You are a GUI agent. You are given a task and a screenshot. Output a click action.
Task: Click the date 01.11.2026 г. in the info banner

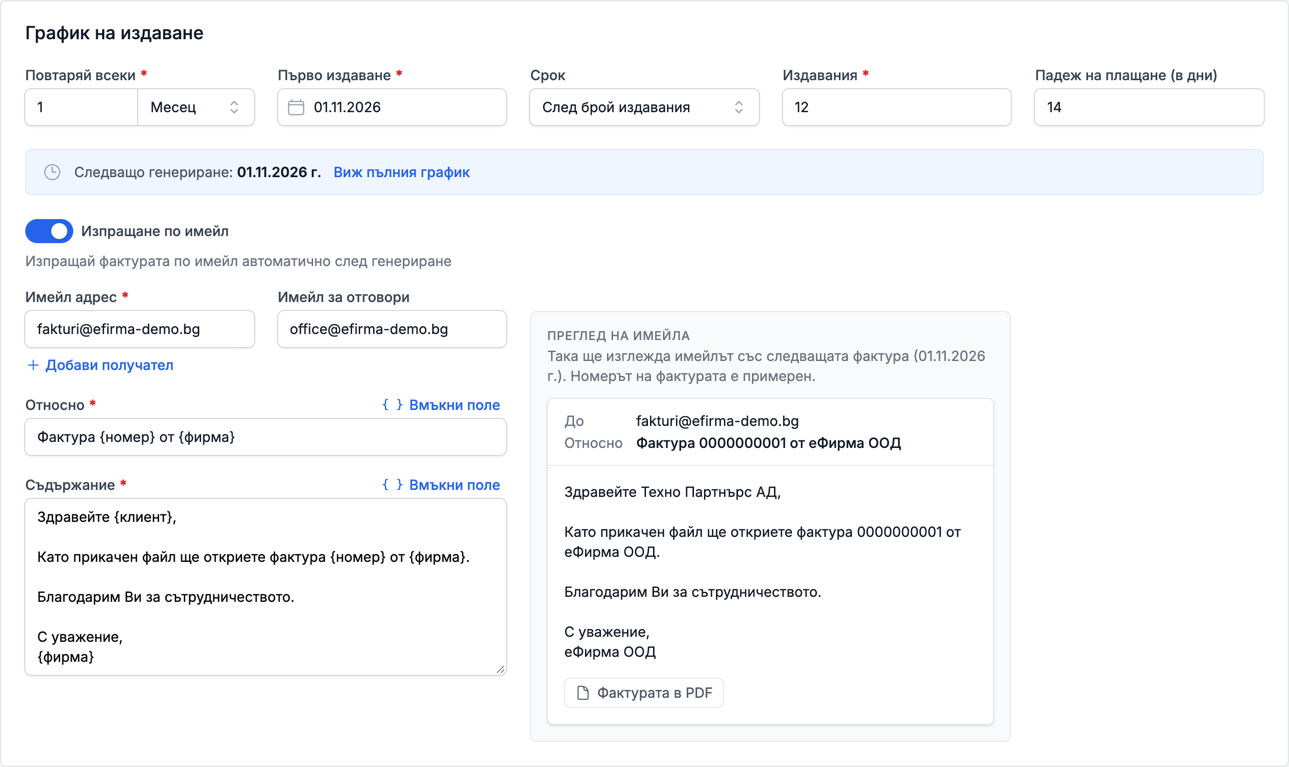(279, 172)
